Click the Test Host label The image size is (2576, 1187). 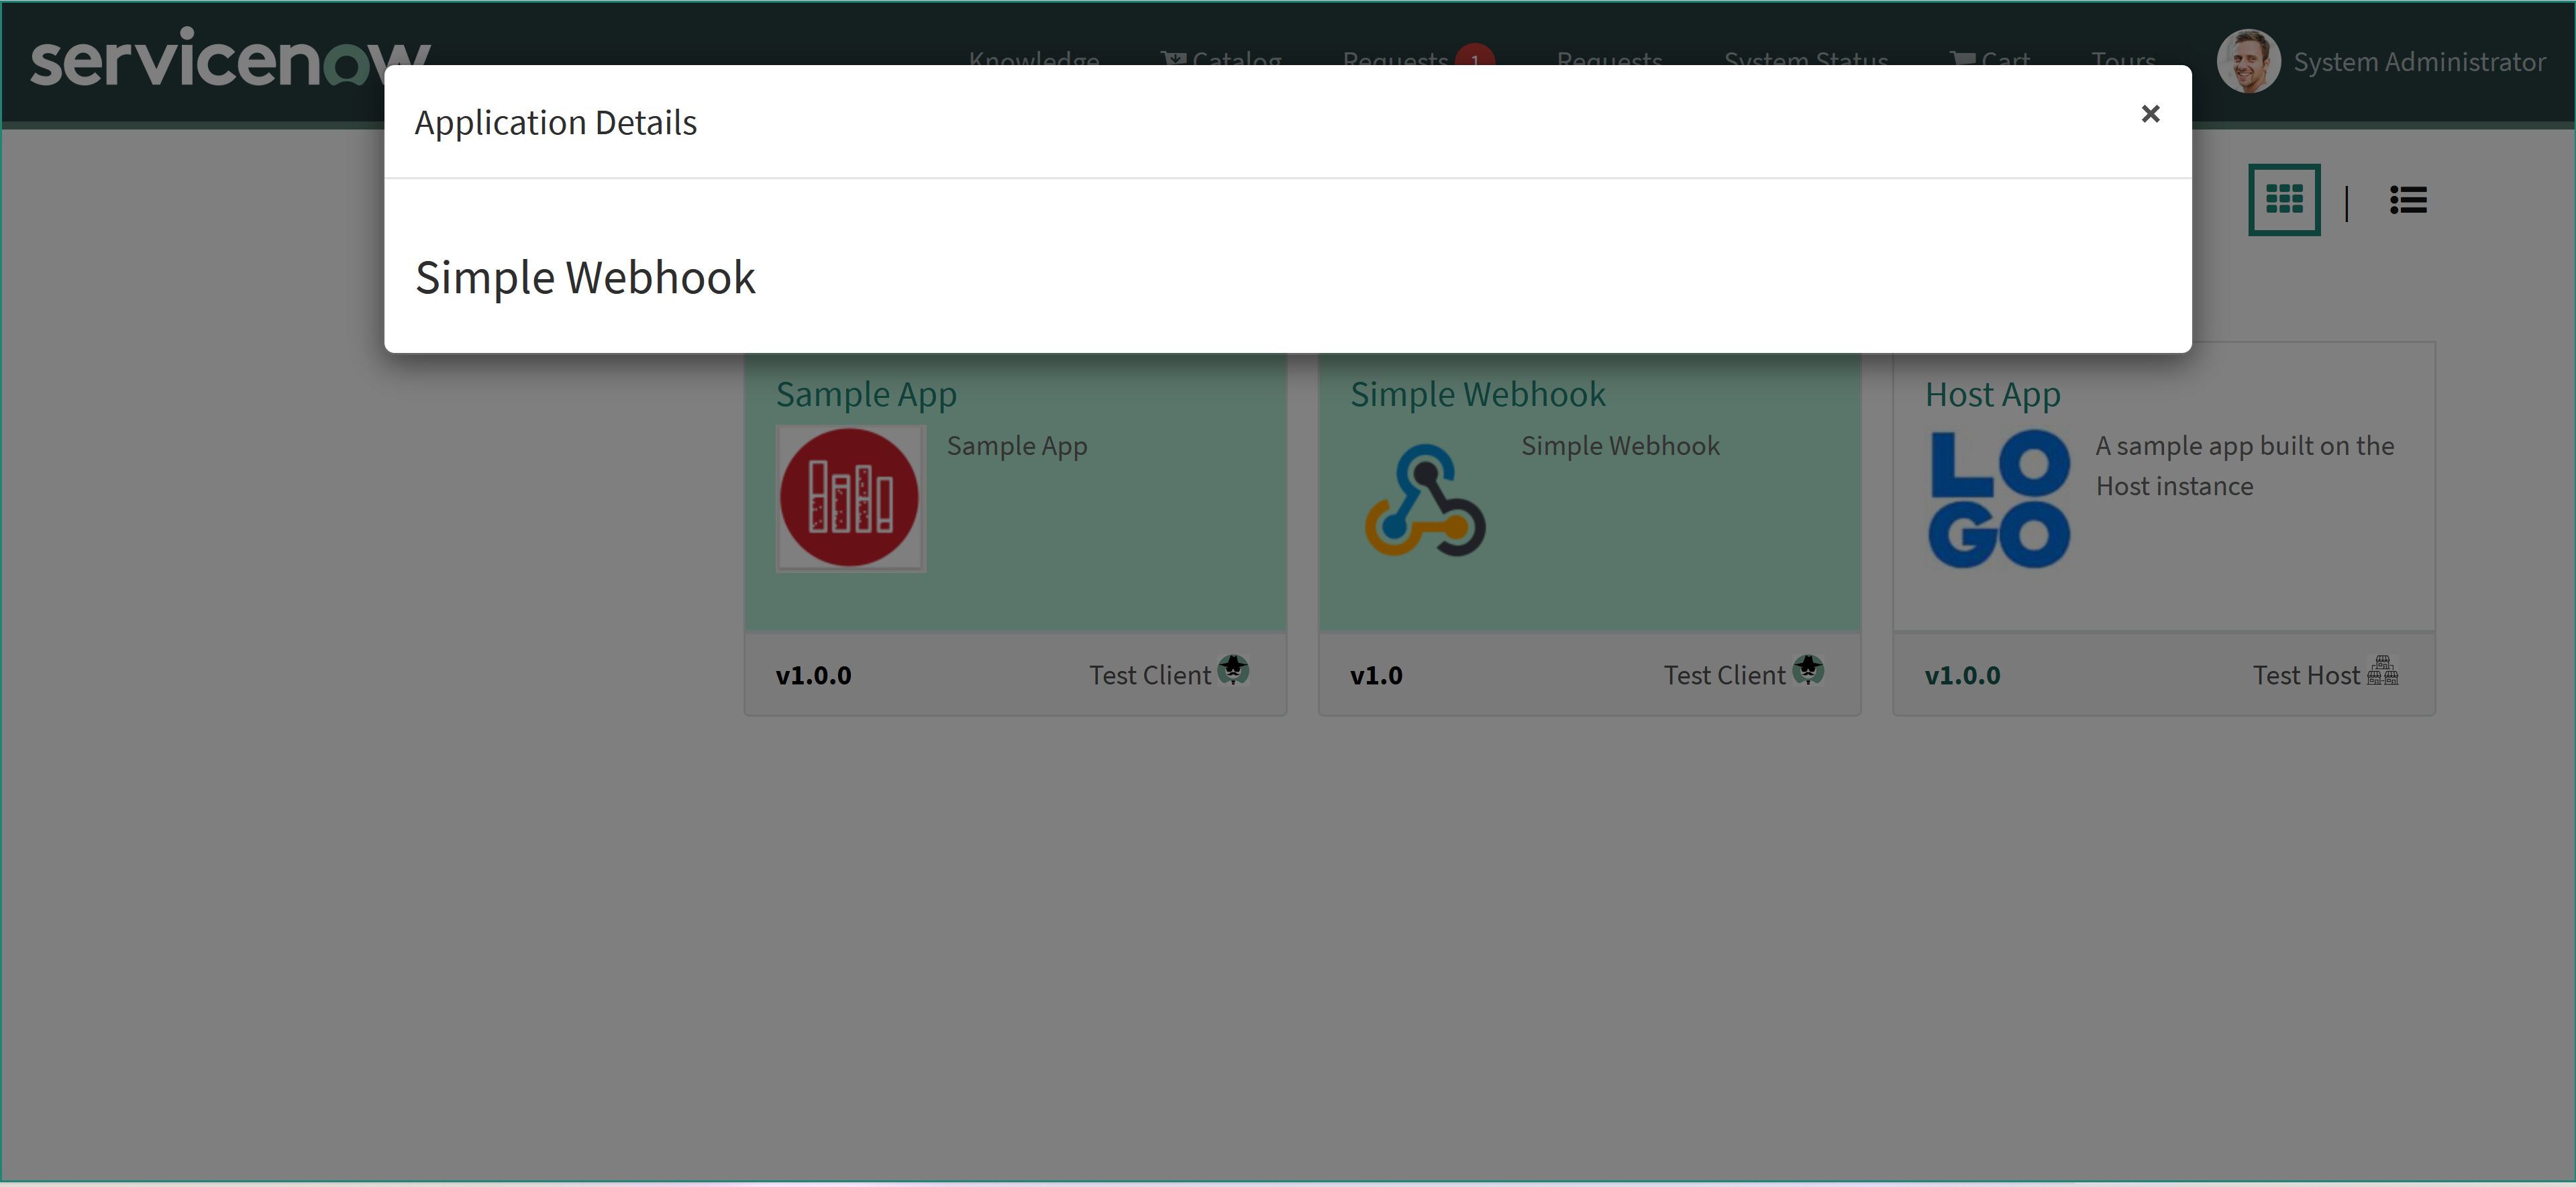coord(2305,675)
